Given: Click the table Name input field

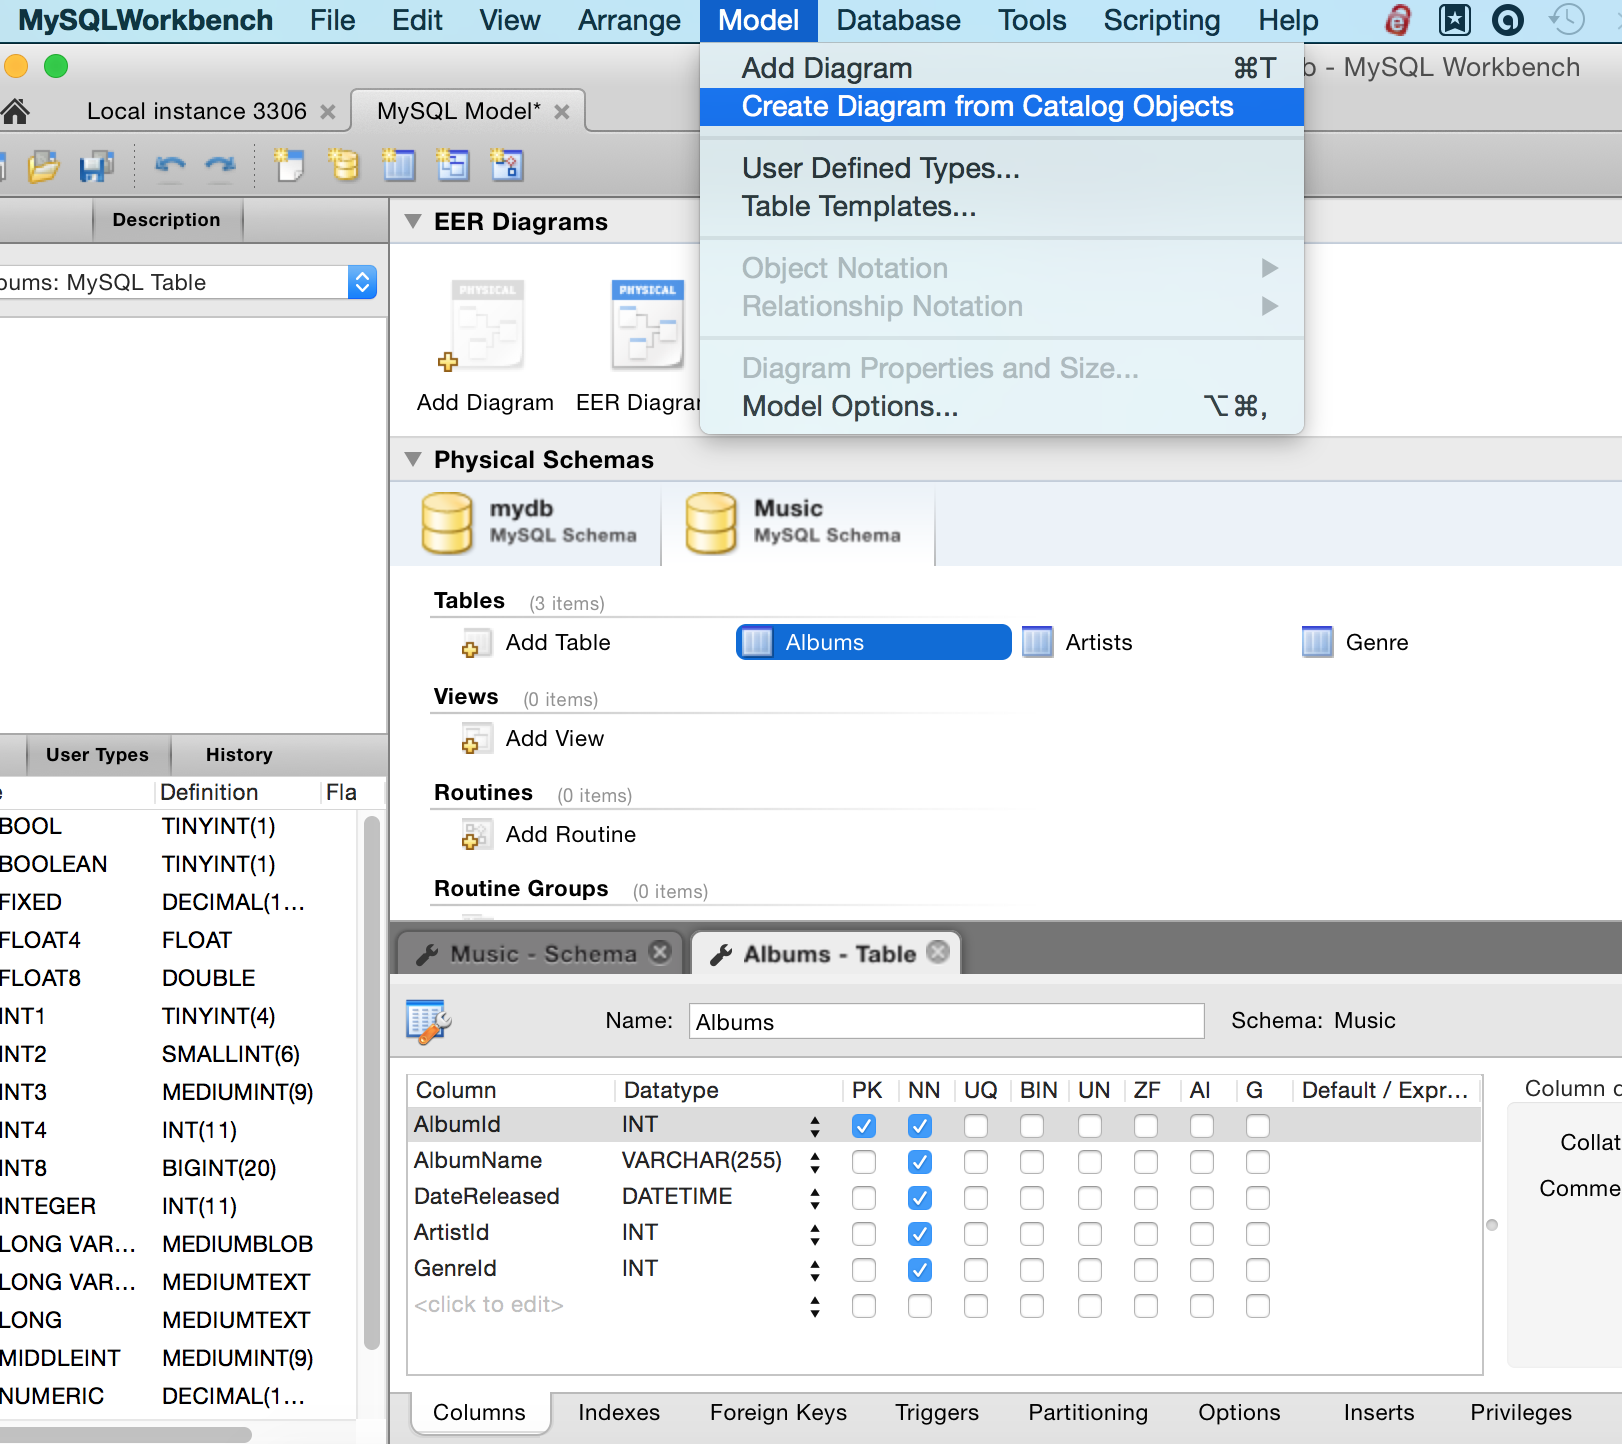Looking at the screenshot, I should 946,1021.
